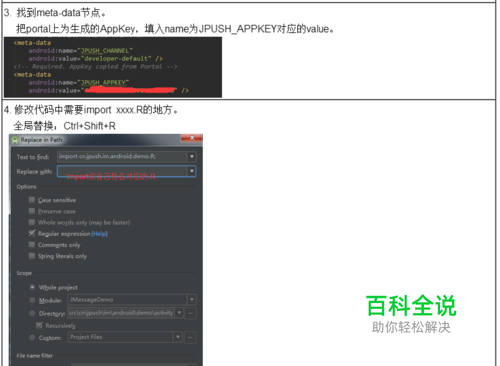Screen dimensions: 500x366
Task: Open the Replace with history dropdown
Action: click(192, 171)
